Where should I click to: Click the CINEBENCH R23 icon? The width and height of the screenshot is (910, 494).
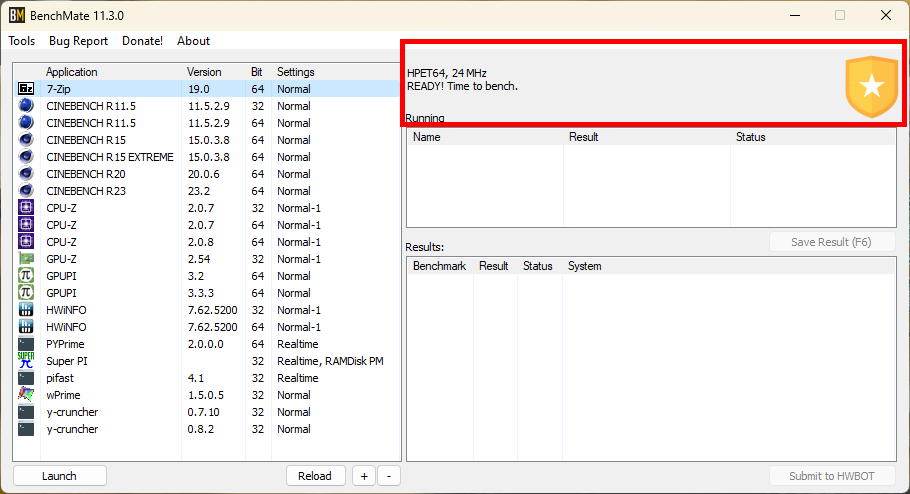26,190
